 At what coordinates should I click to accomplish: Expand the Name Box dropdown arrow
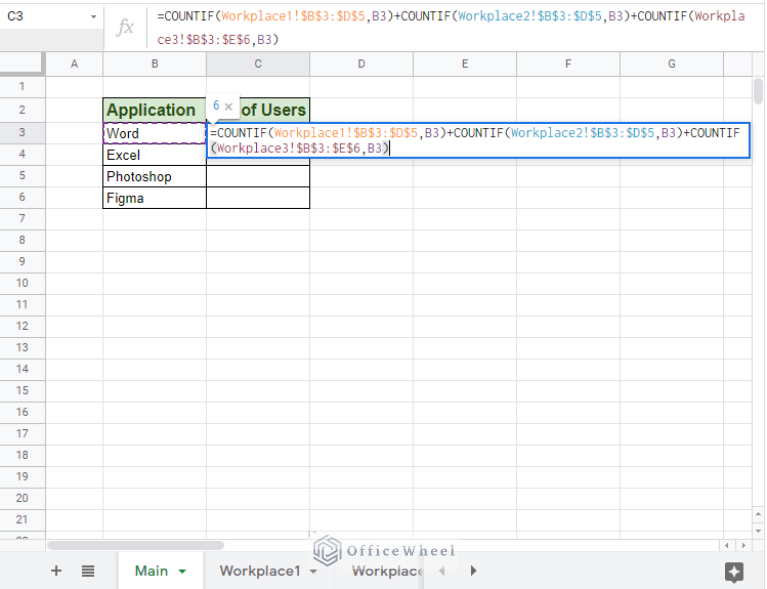pyautogui.click(x=94, y=17)
